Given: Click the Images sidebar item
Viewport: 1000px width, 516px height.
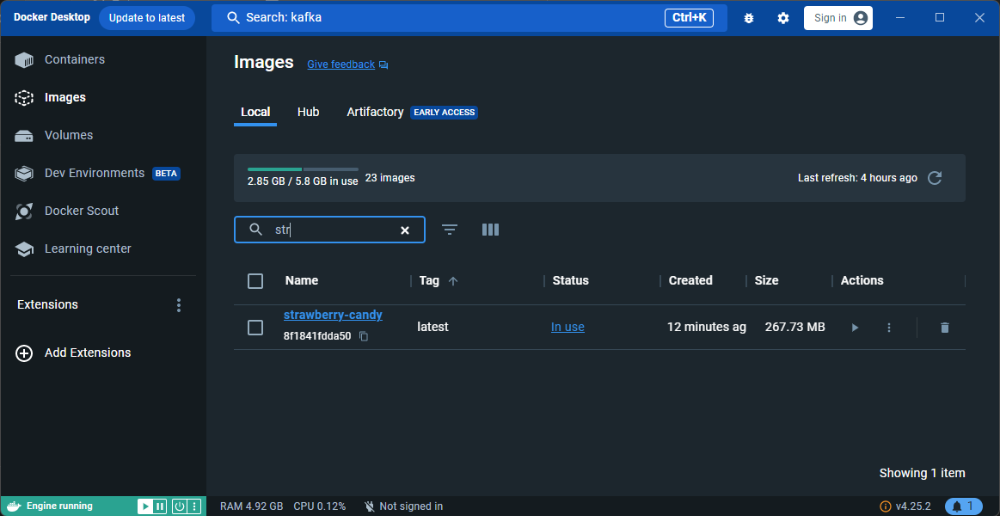Looking at the screenshot, I should (64, 98).
